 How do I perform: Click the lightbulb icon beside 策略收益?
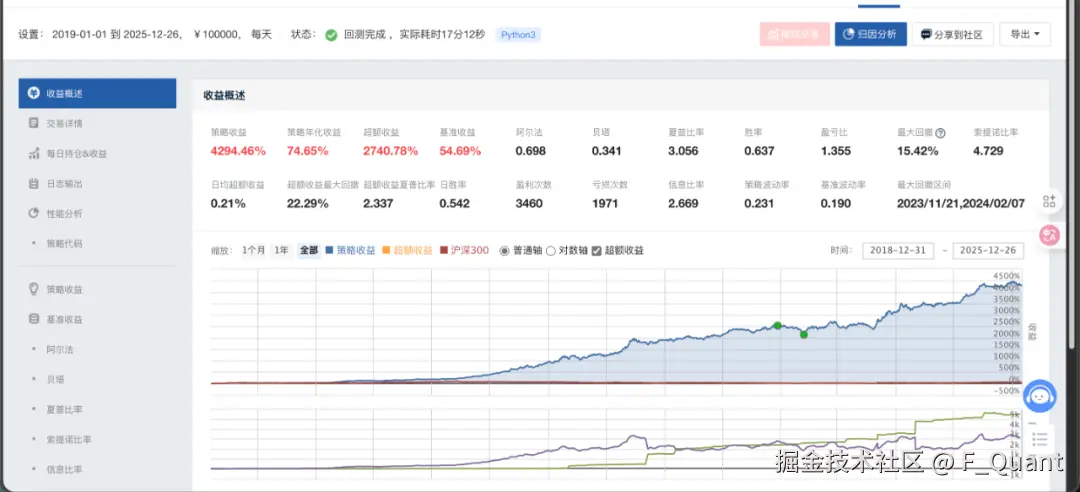pyautogui.click(x=33, y=289)
